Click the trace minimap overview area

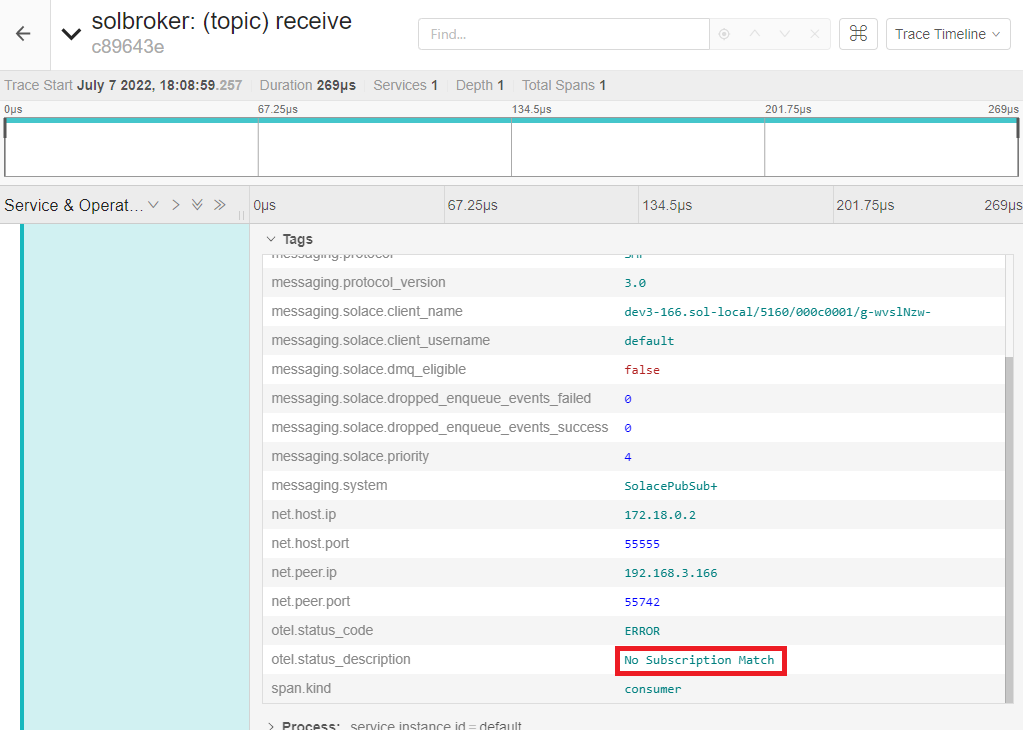click(511, 150)
